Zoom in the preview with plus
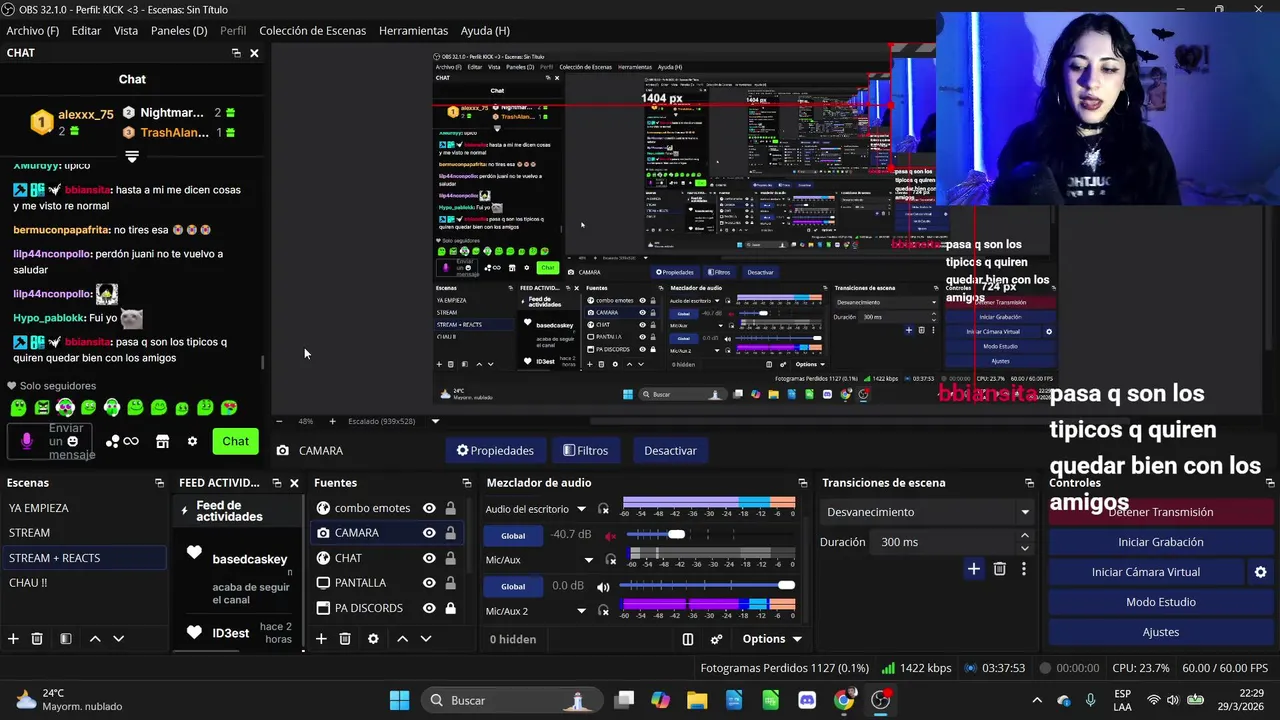 (332, 421)
